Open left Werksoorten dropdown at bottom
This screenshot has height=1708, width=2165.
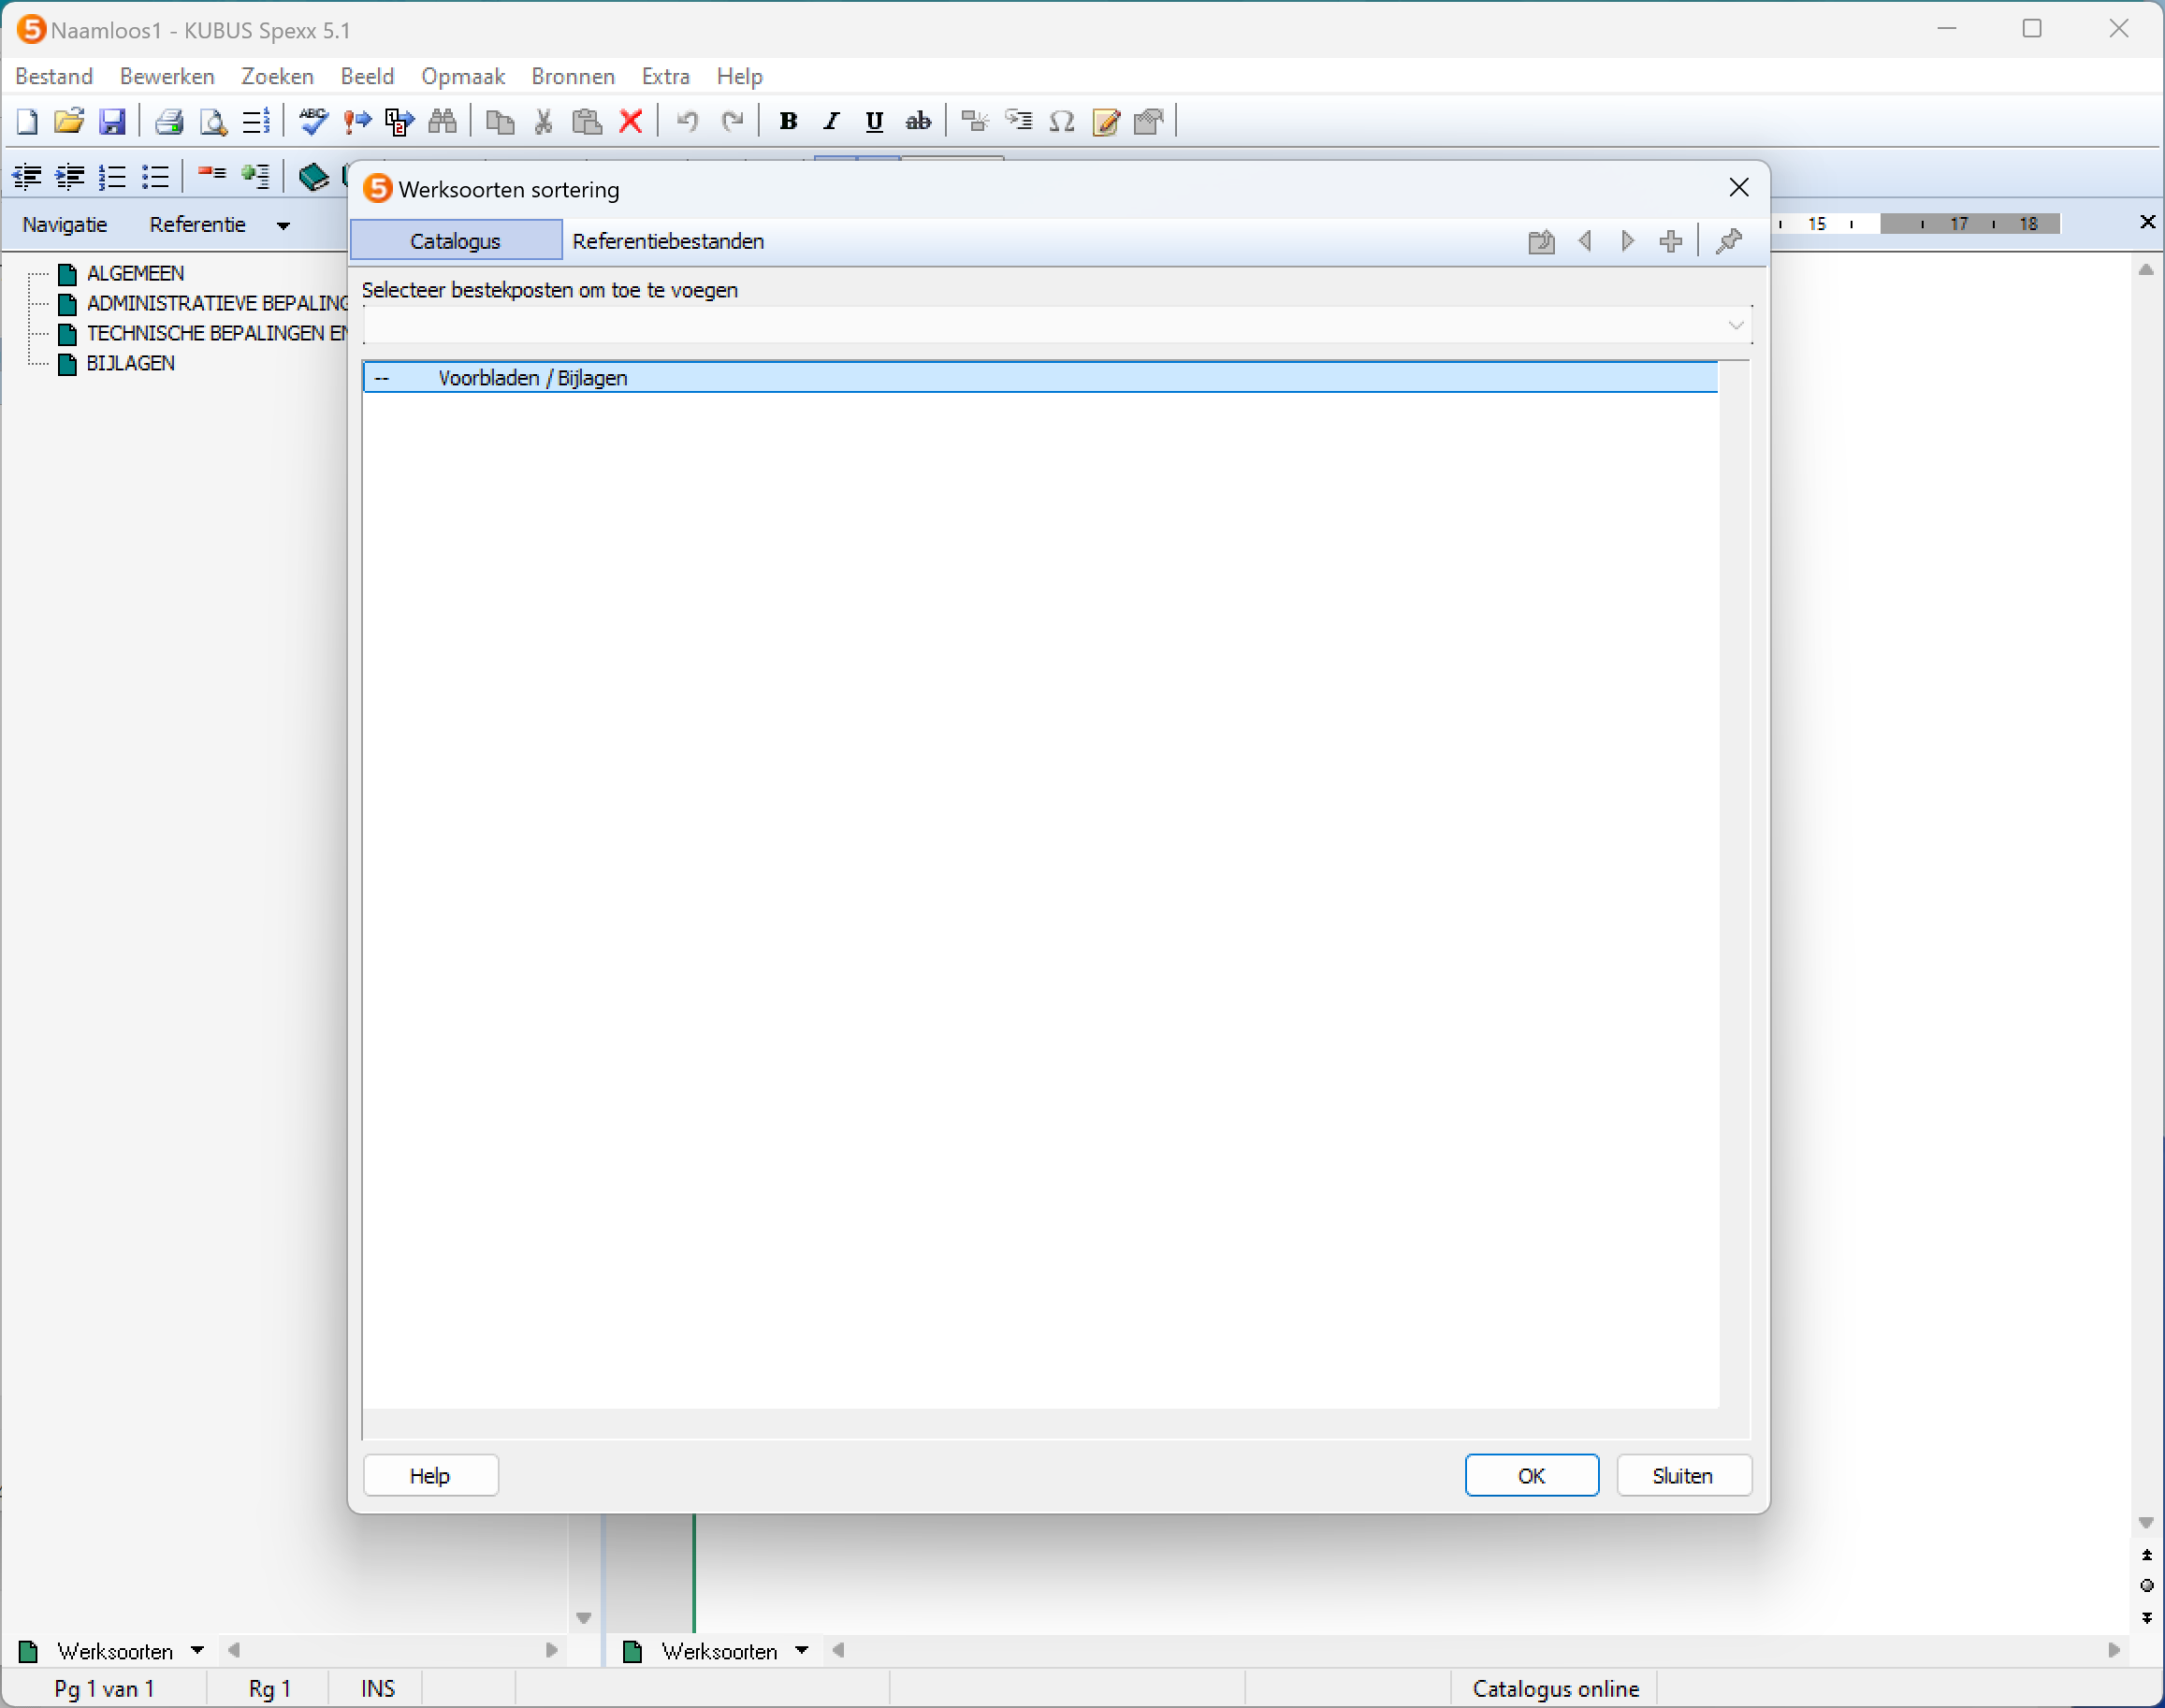click(x=197, y=1651)
